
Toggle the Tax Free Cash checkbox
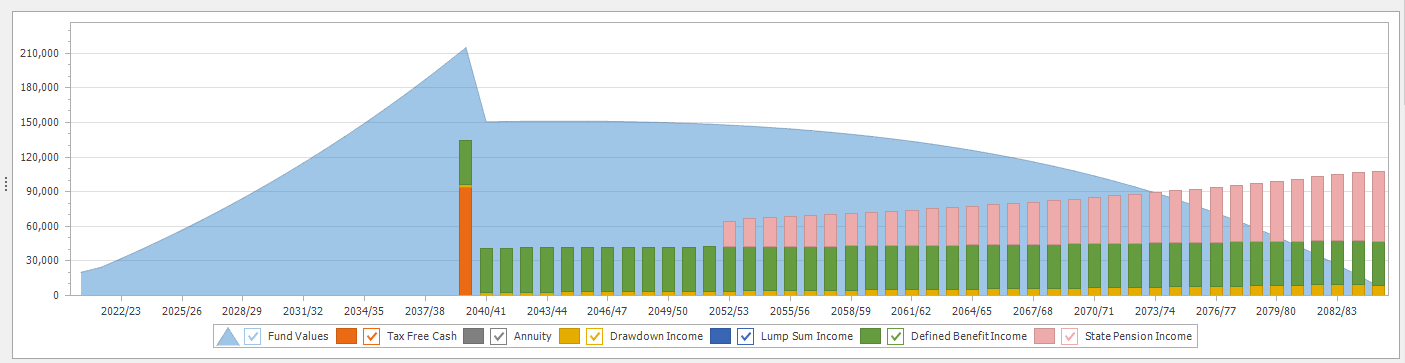[372, 336]
